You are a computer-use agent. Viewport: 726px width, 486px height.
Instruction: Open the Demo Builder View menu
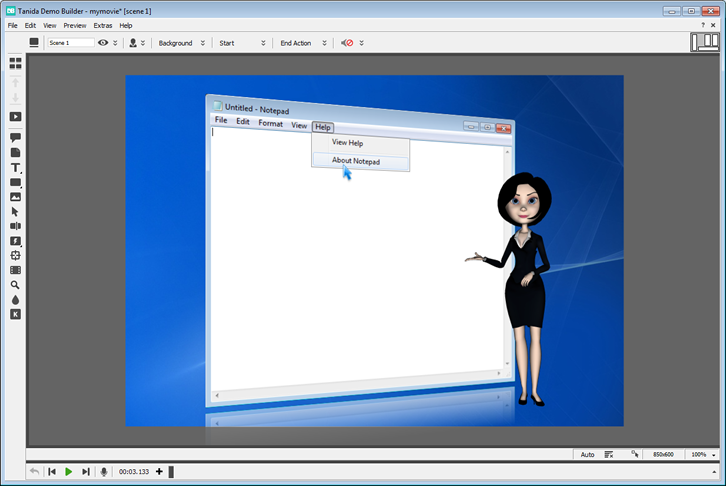coord(50,25)
